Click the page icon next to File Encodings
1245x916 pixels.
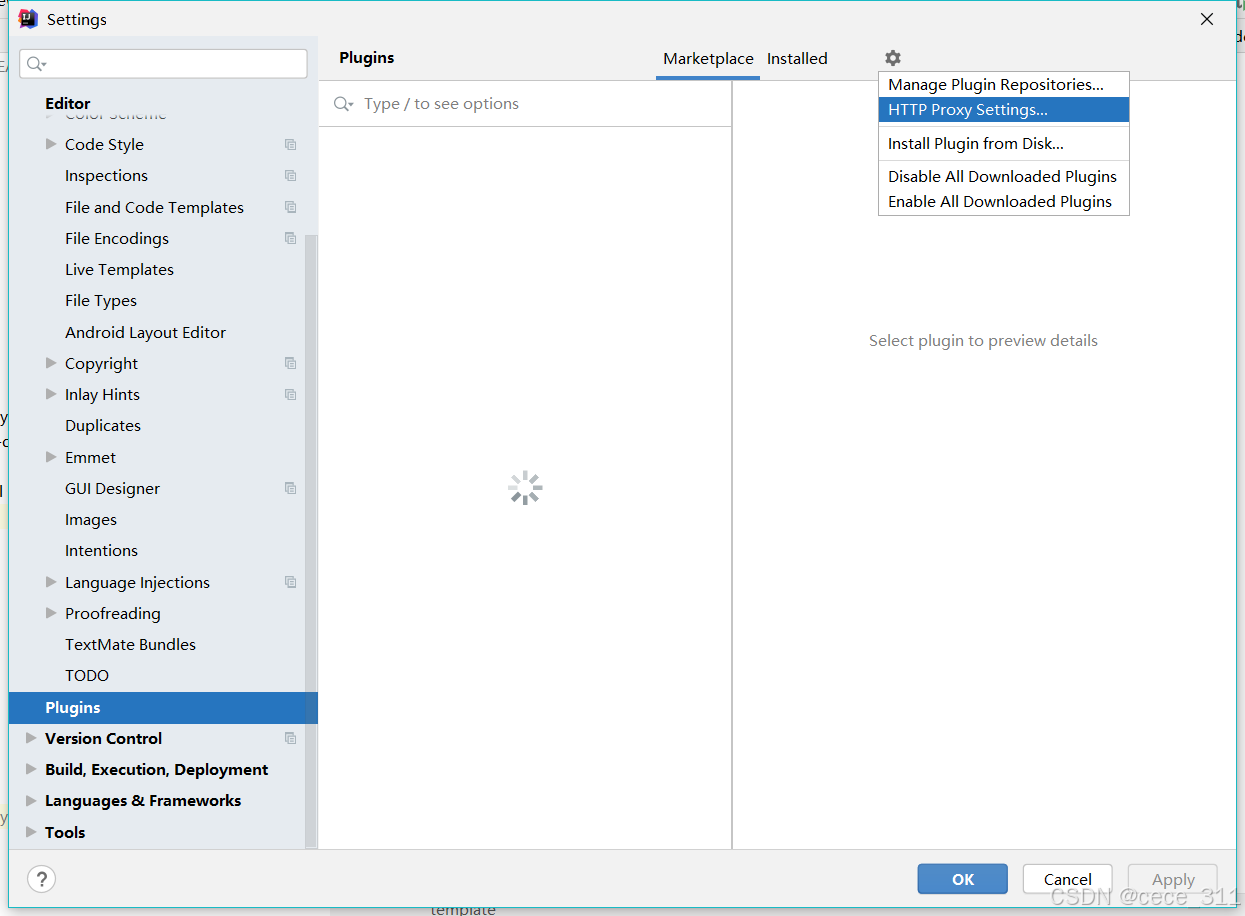click(x=290, y=238)
